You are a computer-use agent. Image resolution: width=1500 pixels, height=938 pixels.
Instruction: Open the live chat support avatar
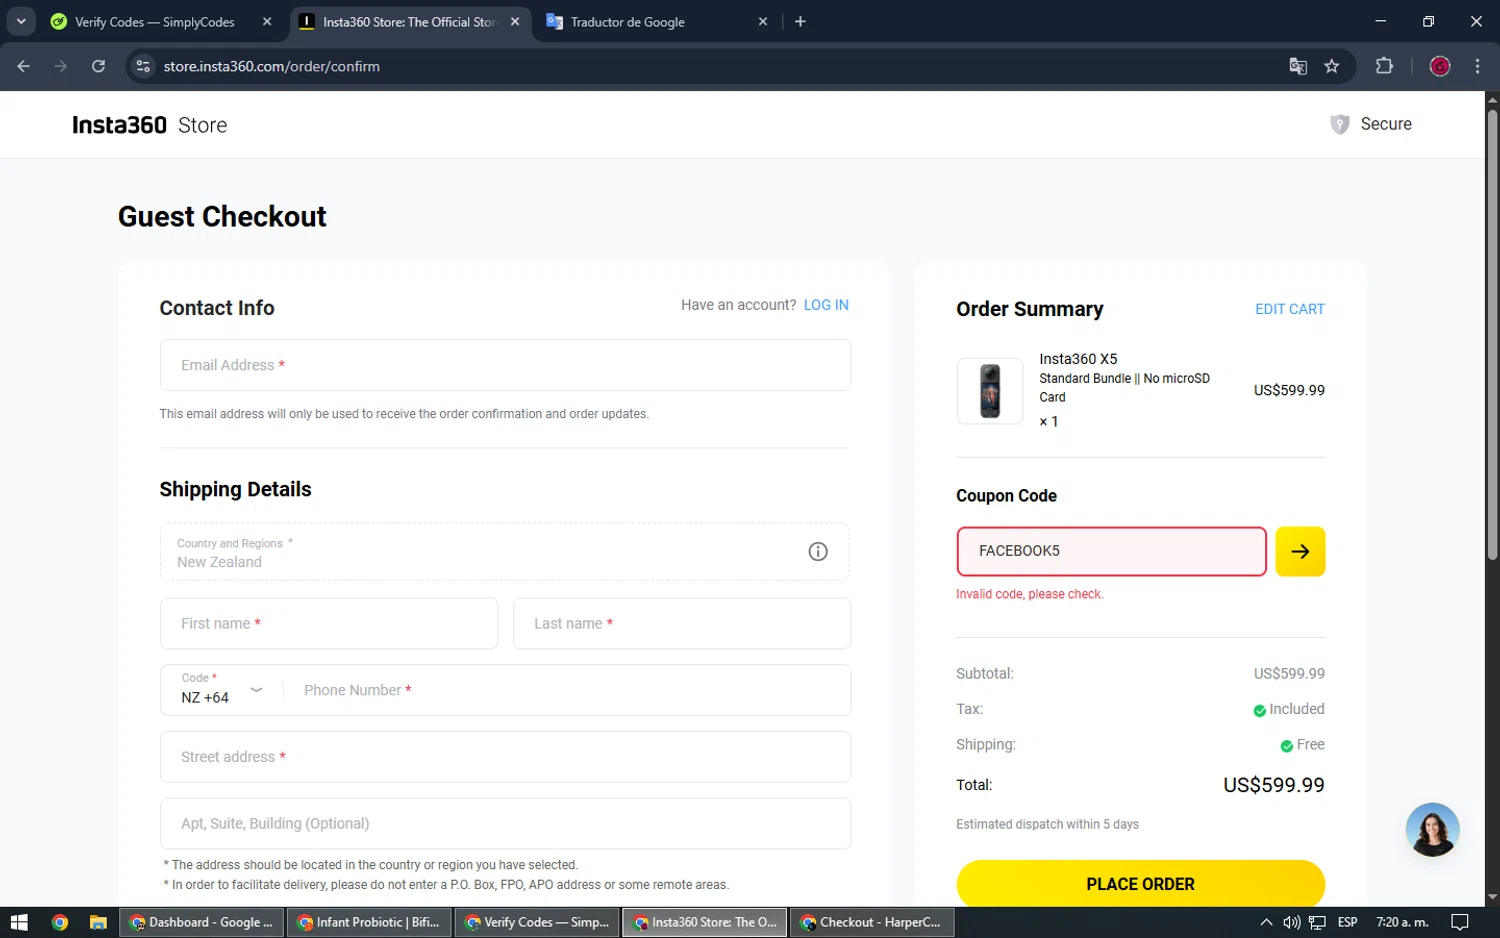tap(1432, 829)
